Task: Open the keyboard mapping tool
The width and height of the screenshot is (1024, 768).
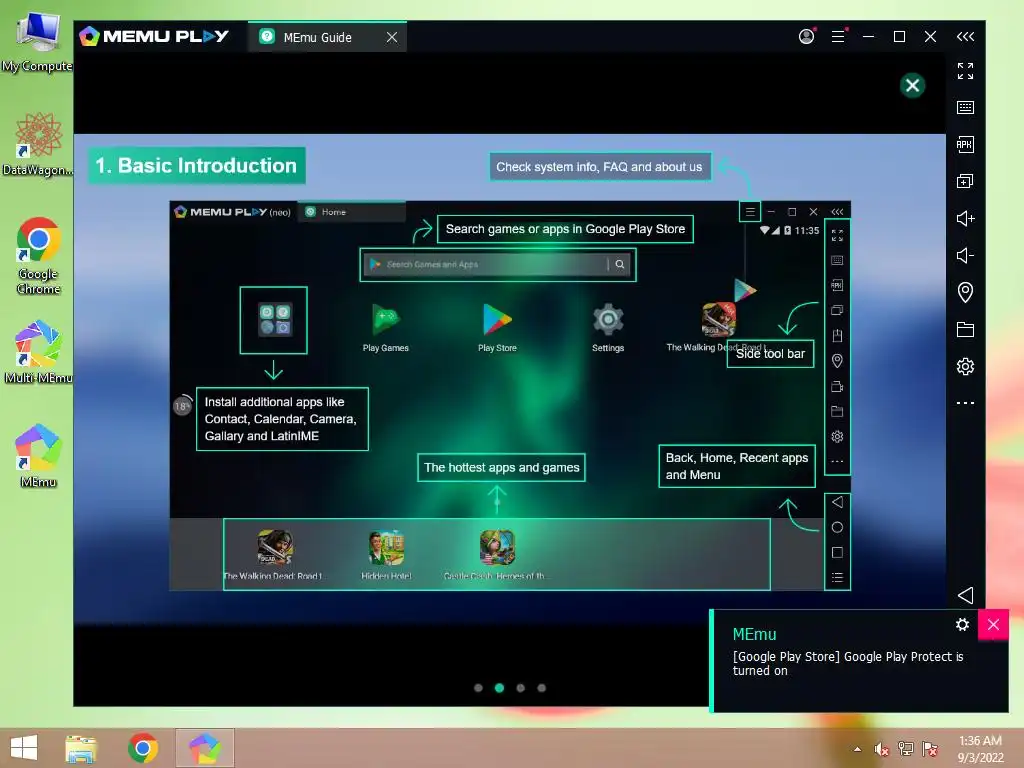Action: [x=965, y=107]
